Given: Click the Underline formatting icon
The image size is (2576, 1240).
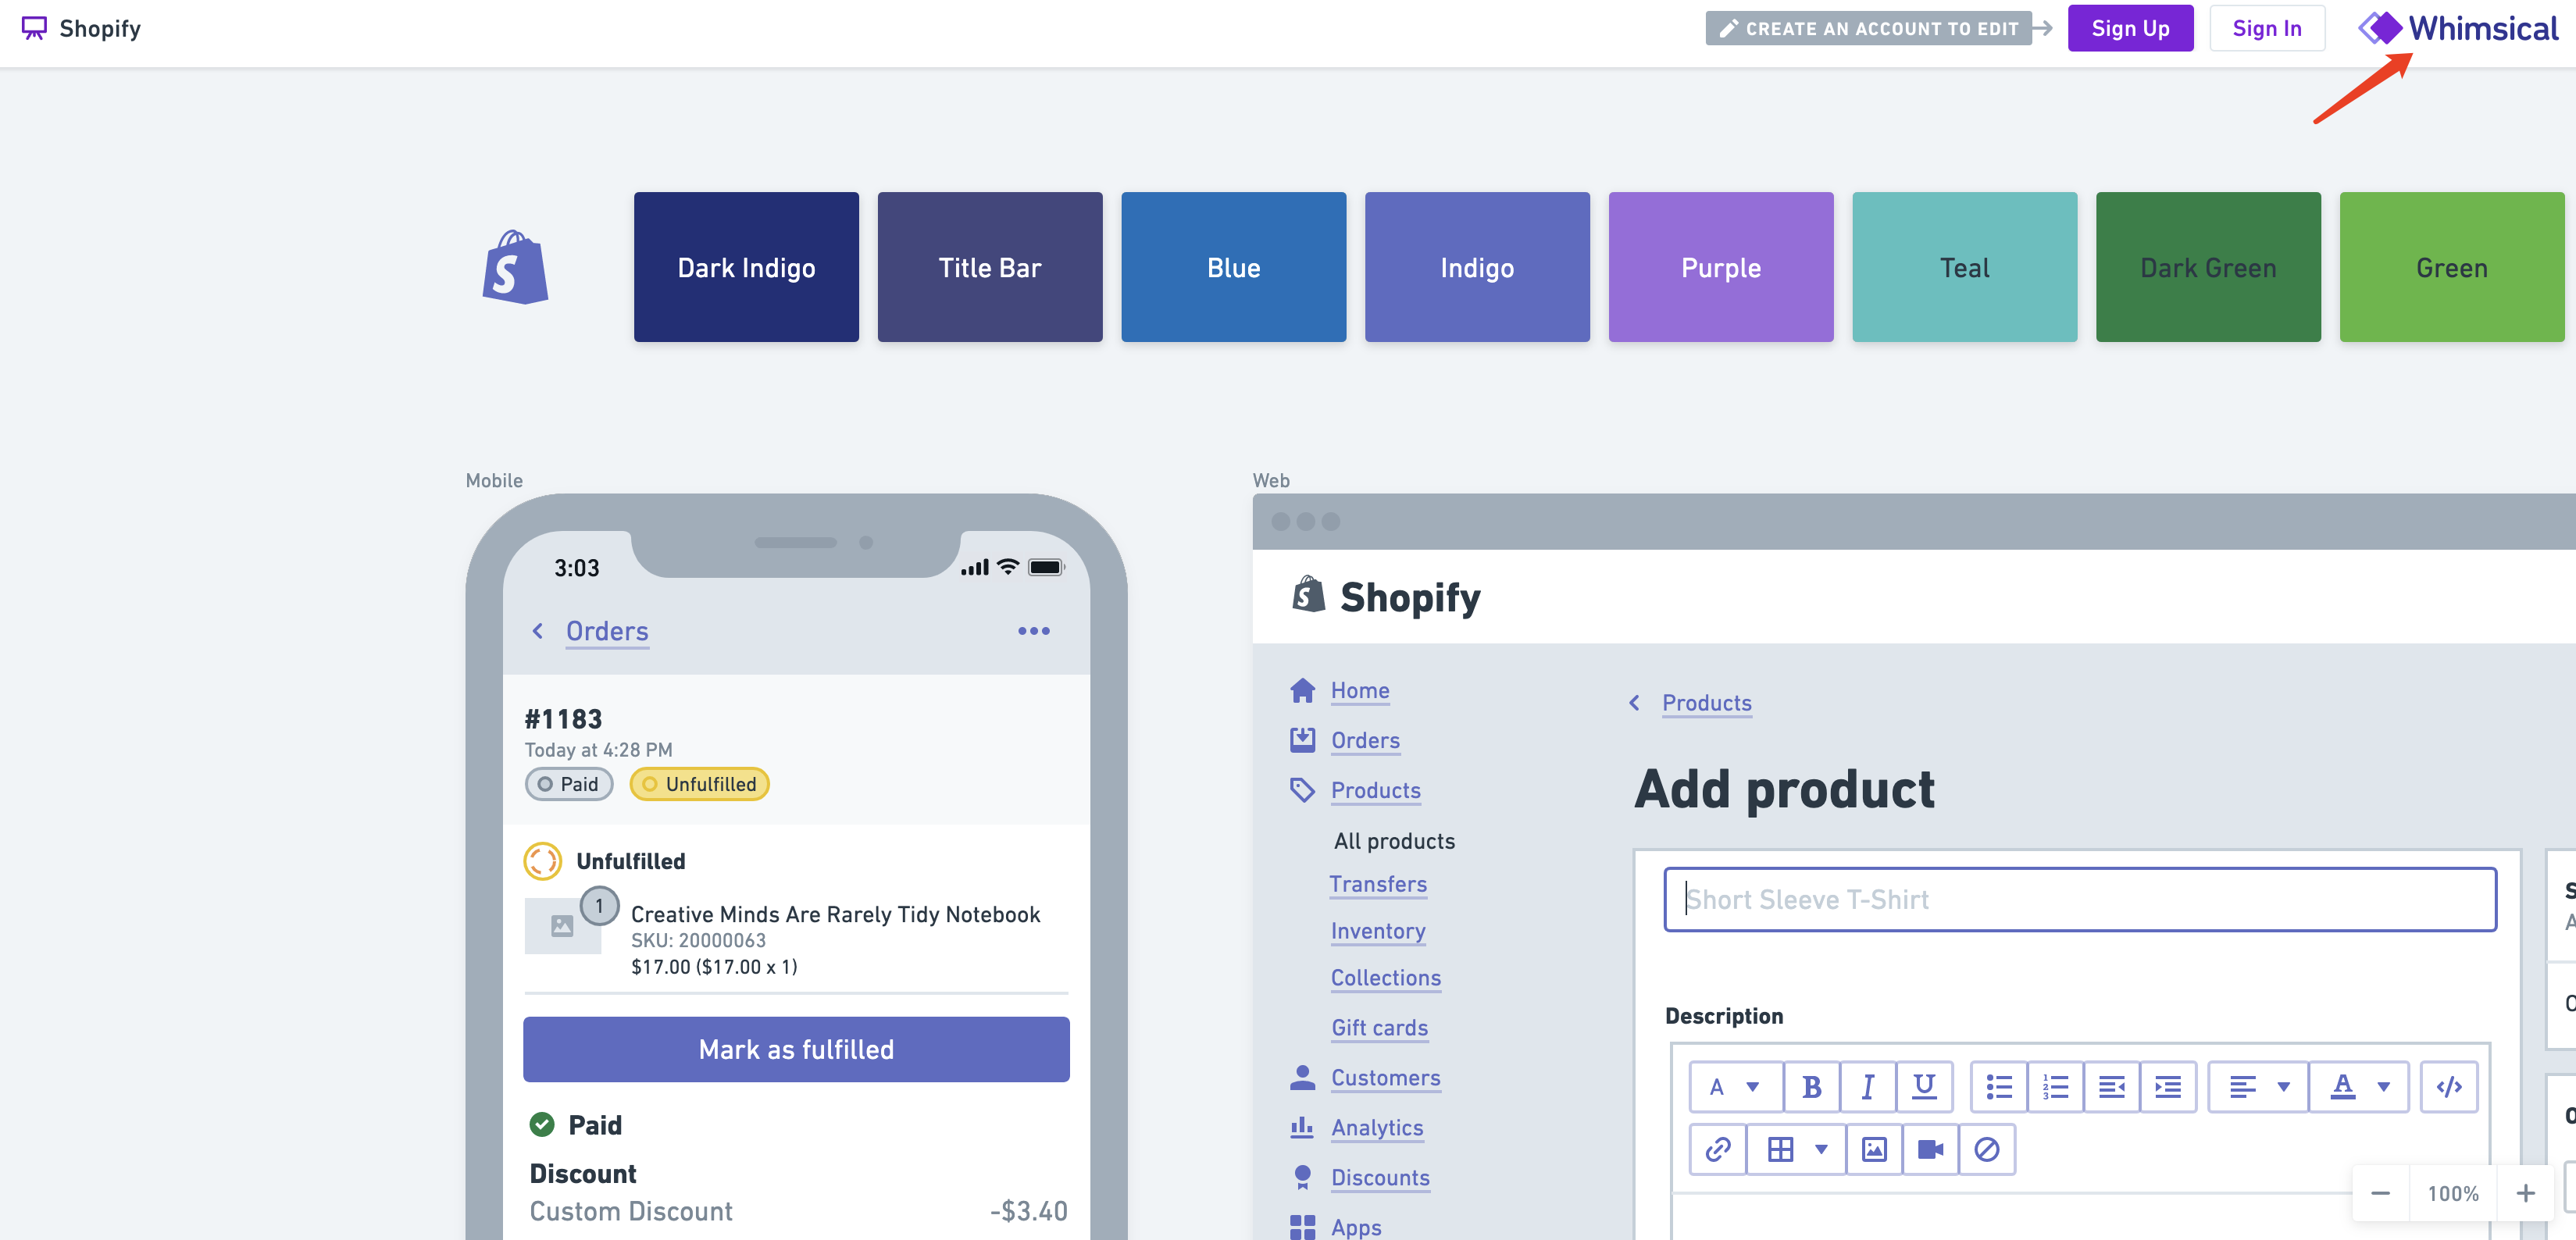Looking at the screenshot, I should (1923, 1087).
